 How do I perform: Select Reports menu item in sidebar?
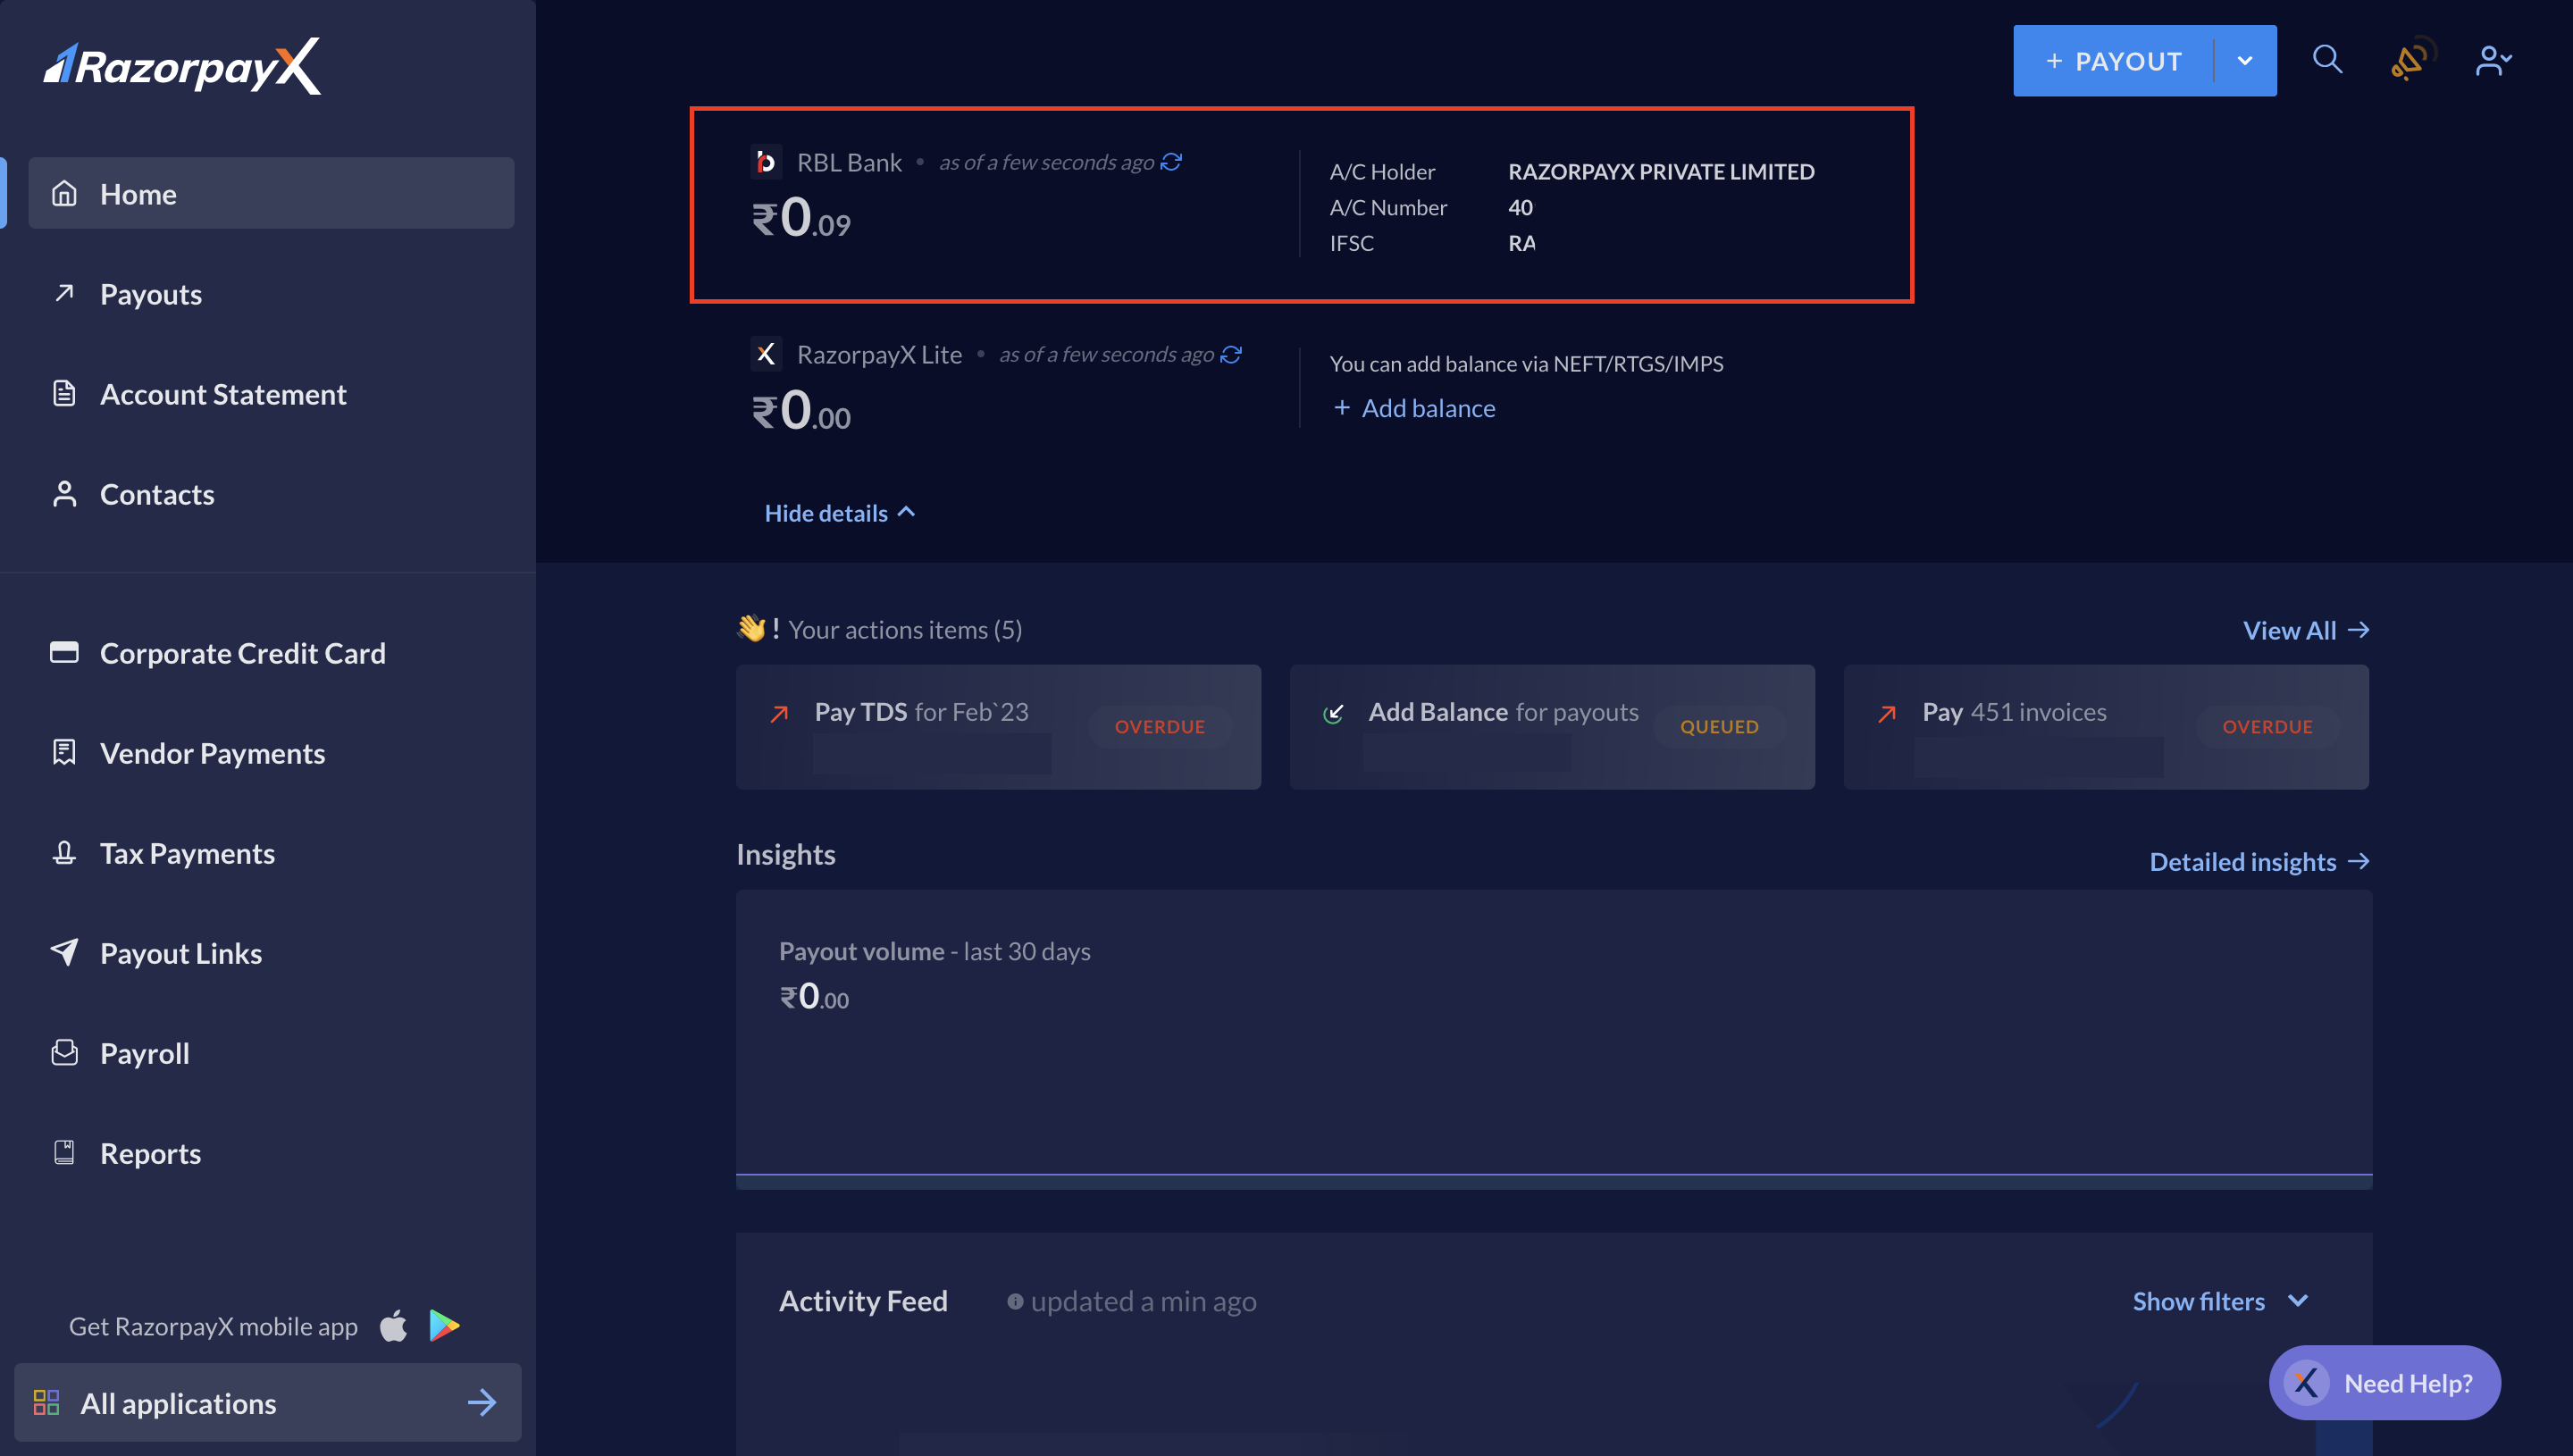point(150,1154)
